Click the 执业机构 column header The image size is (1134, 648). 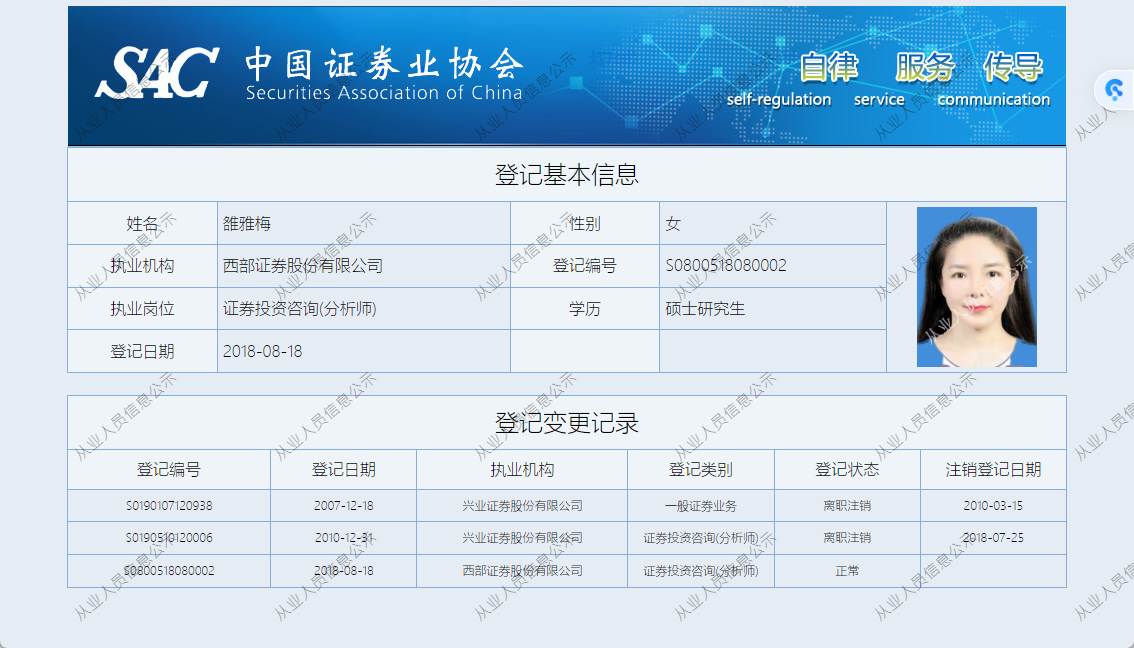click(x=522, y=470)
